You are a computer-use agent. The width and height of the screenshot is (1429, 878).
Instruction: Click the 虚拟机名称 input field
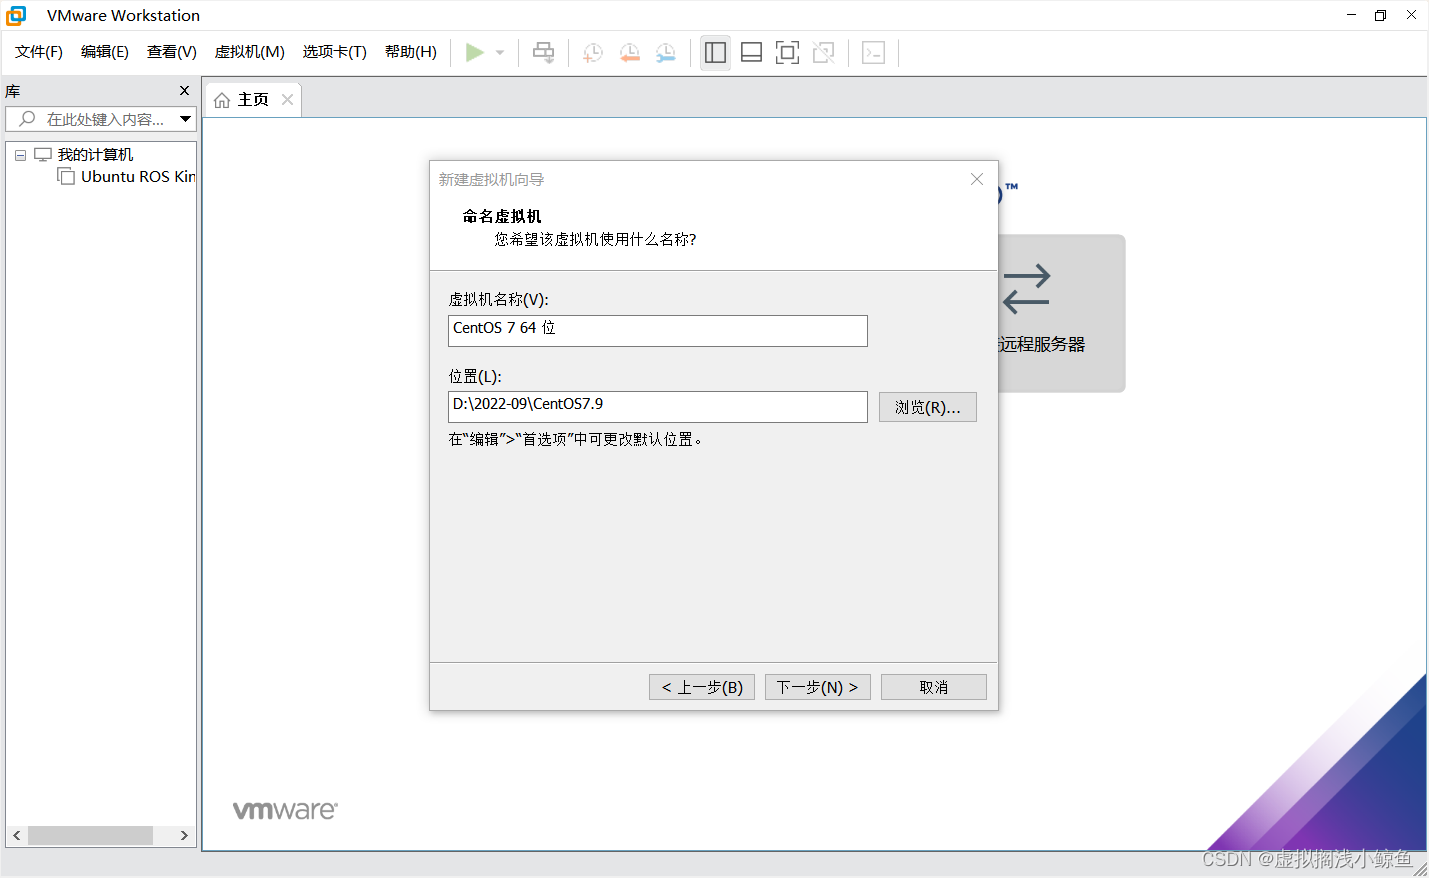click(x=658, y=331)
